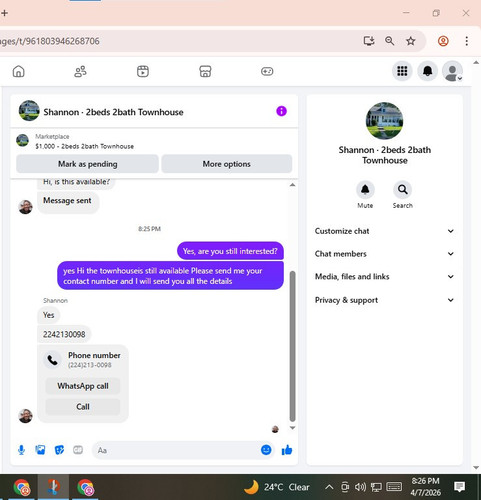Open a new browser tab

(5, 13)
